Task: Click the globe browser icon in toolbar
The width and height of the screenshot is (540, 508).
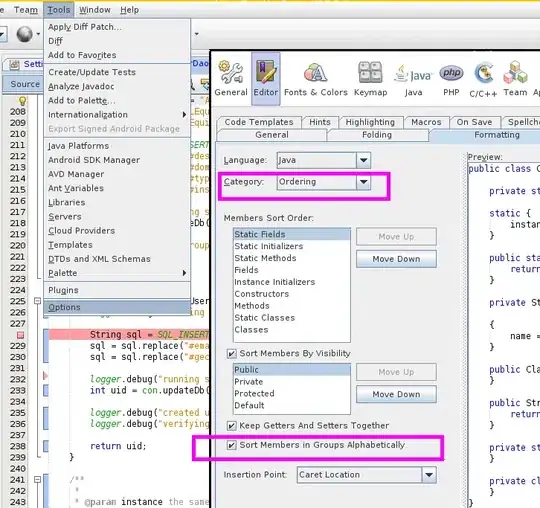Action: pyautogui.click(x=24, y=34)
